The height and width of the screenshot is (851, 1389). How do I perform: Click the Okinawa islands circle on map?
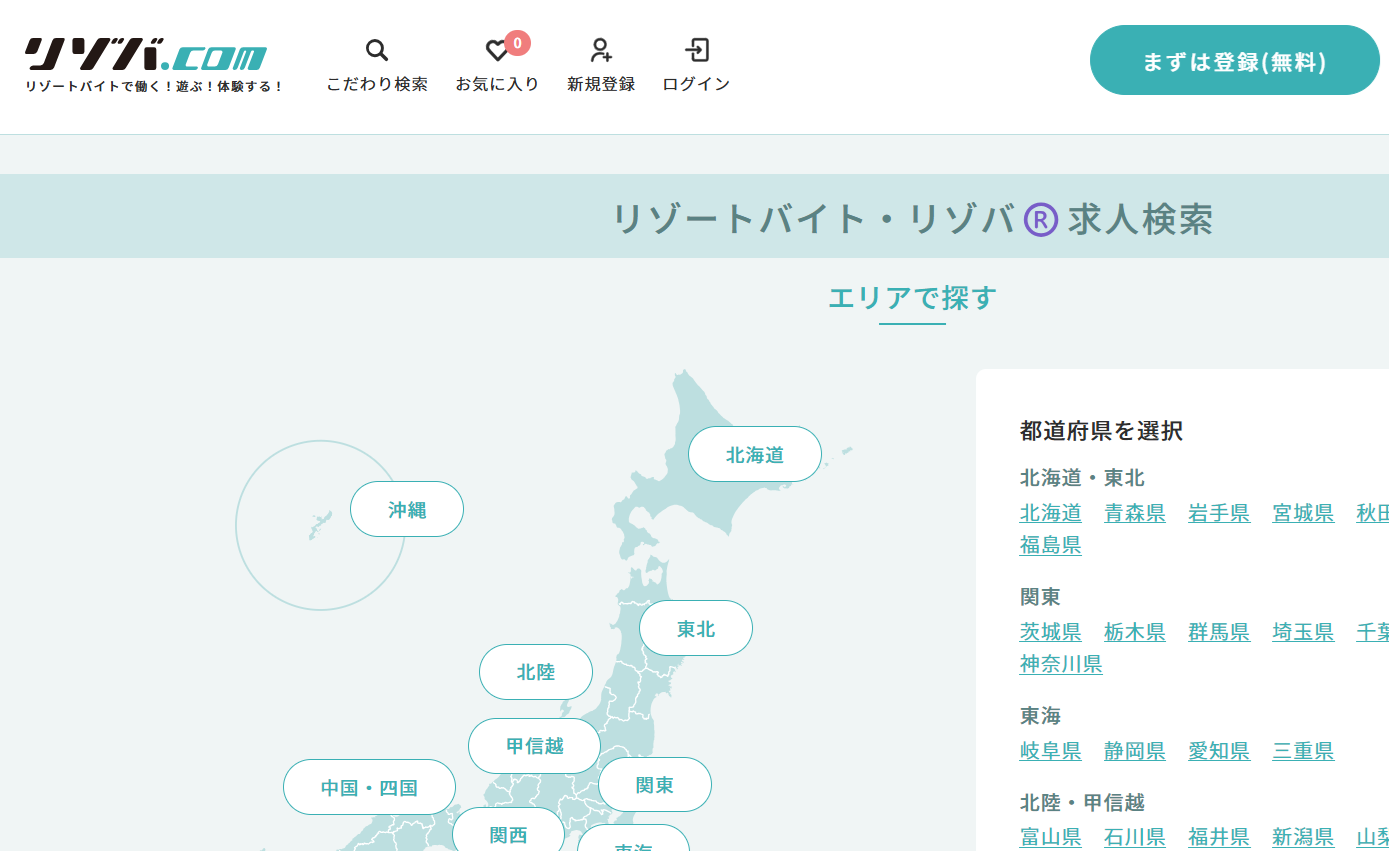pos(318,527)
